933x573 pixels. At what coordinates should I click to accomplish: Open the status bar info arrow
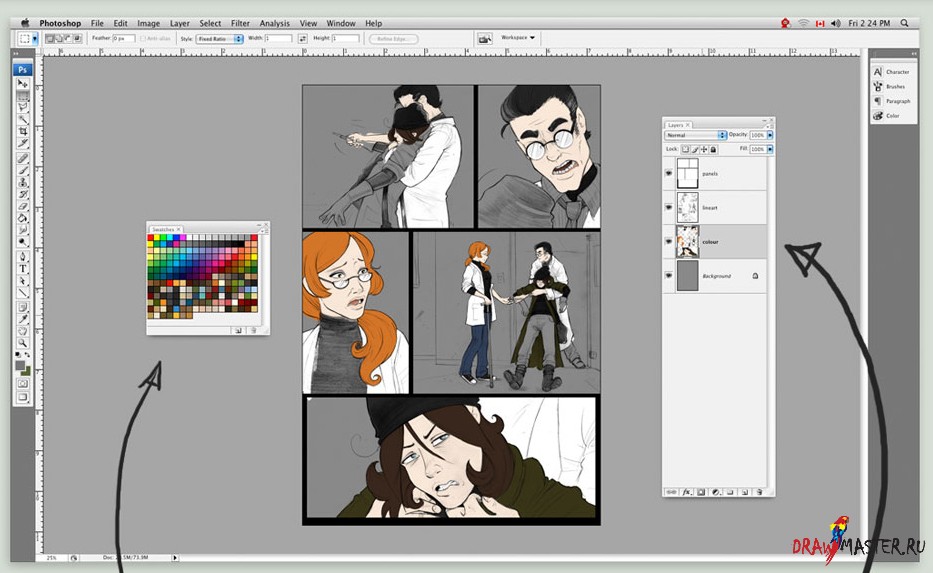click(174, 558)
